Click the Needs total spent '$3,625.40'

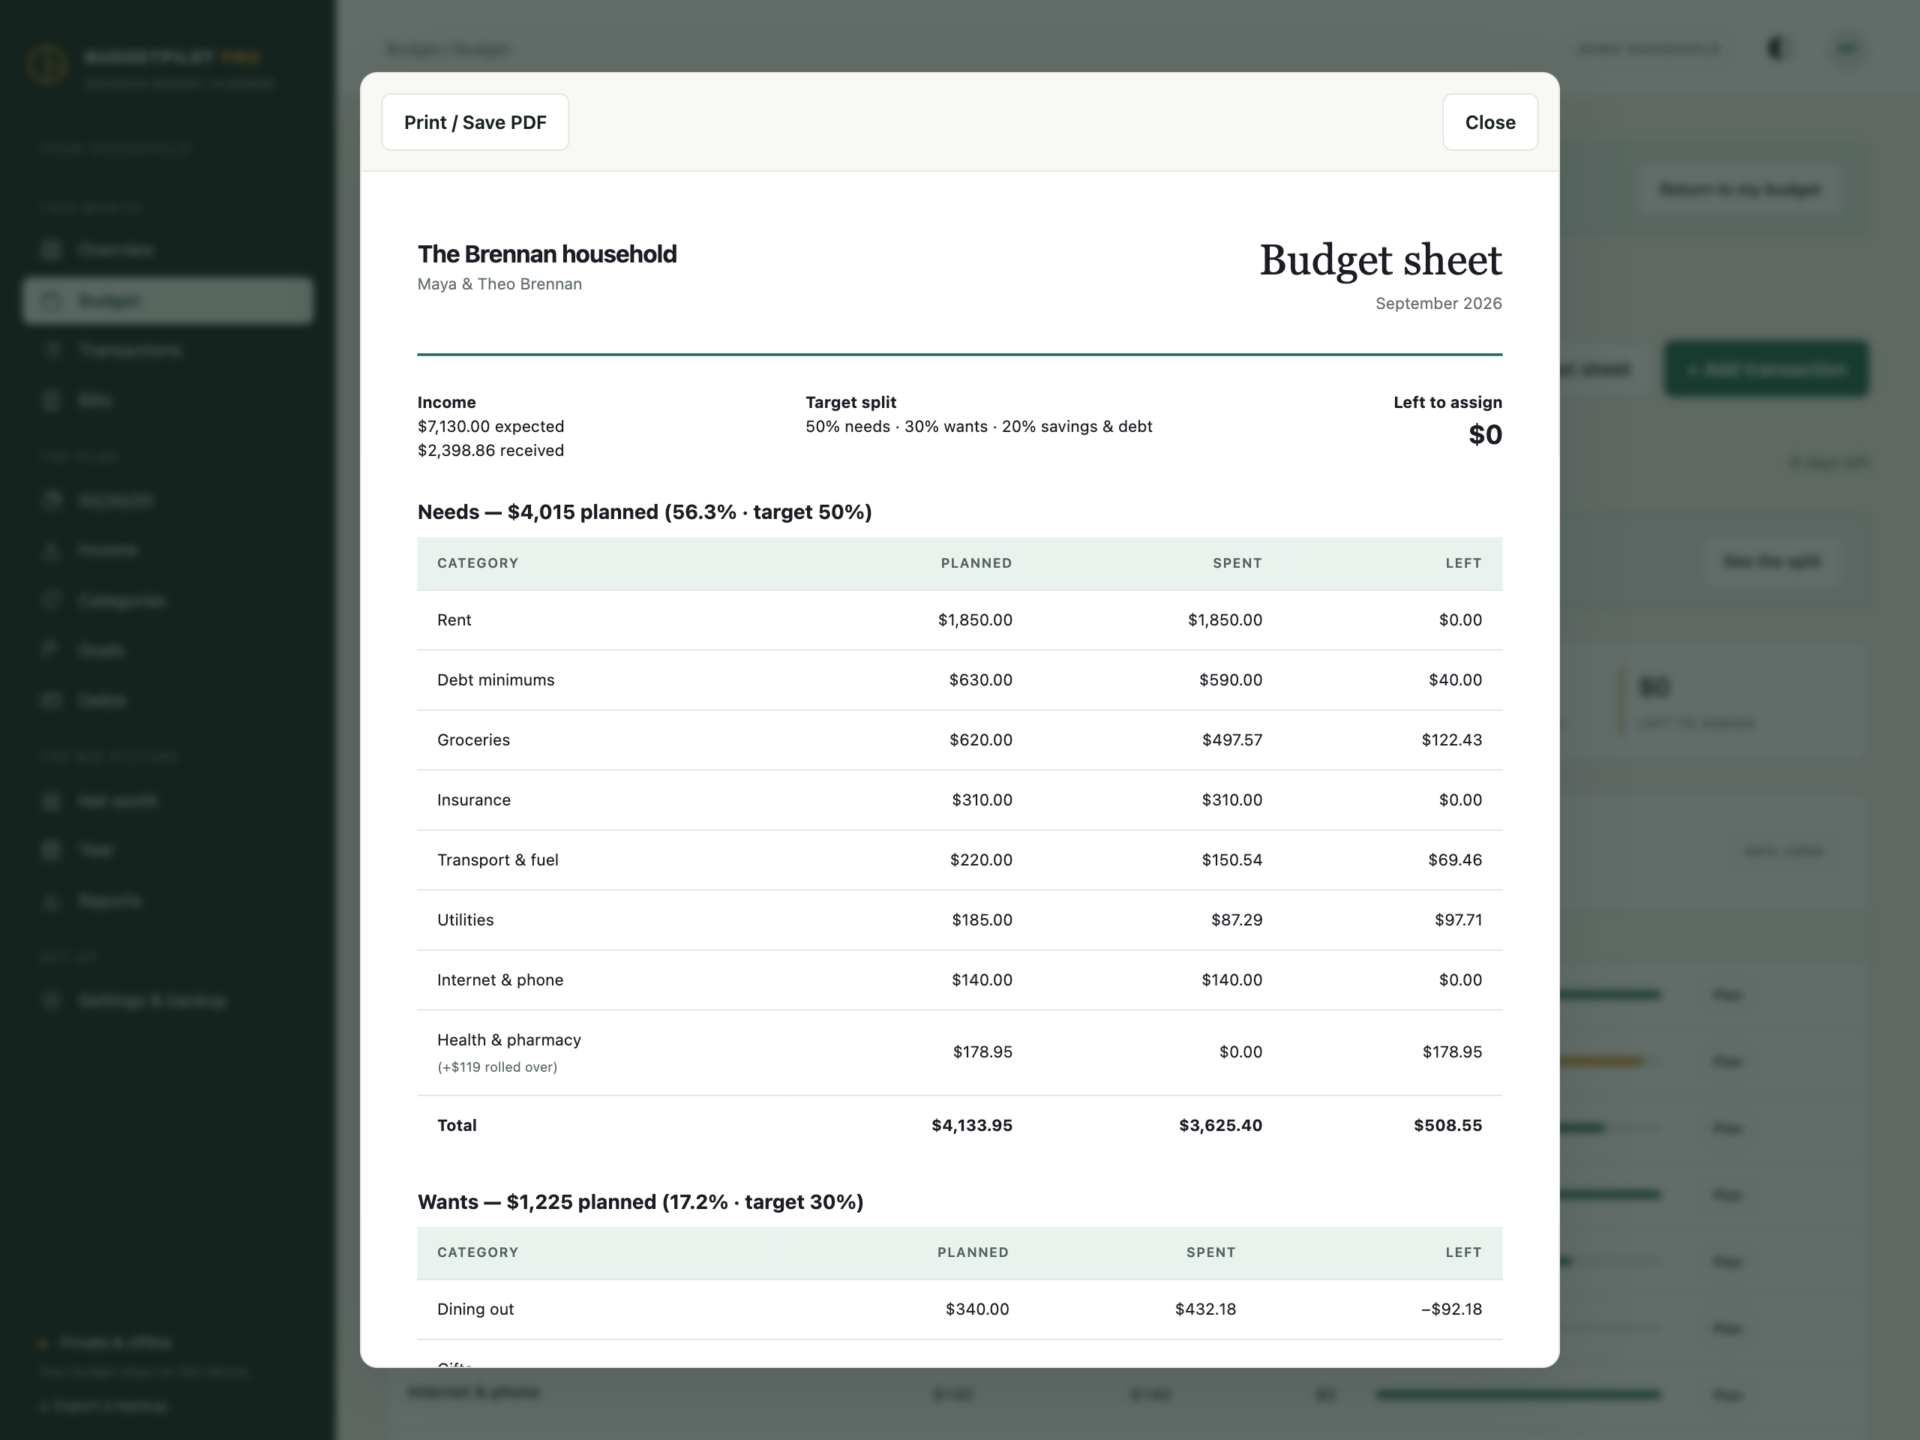[x=1220, y=1126]
